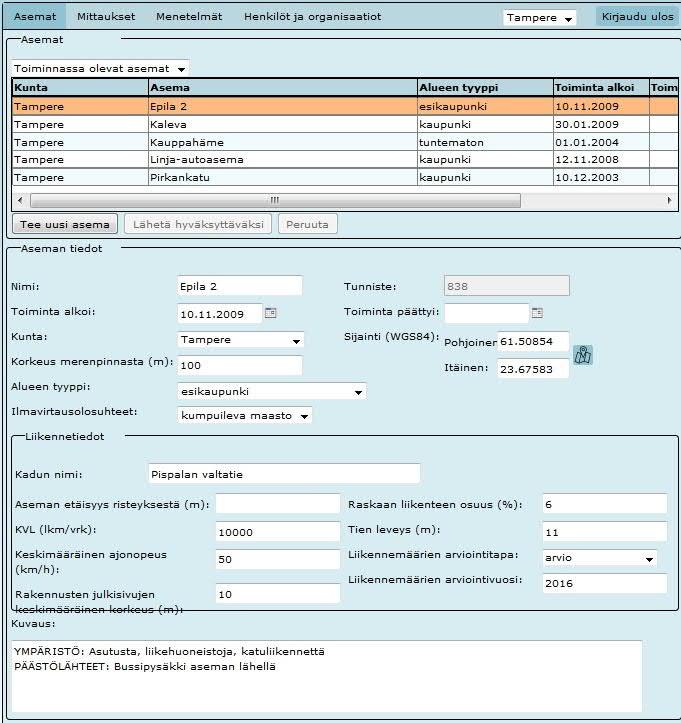Focus the Pohjoinen coordinate field

[533, 342]
